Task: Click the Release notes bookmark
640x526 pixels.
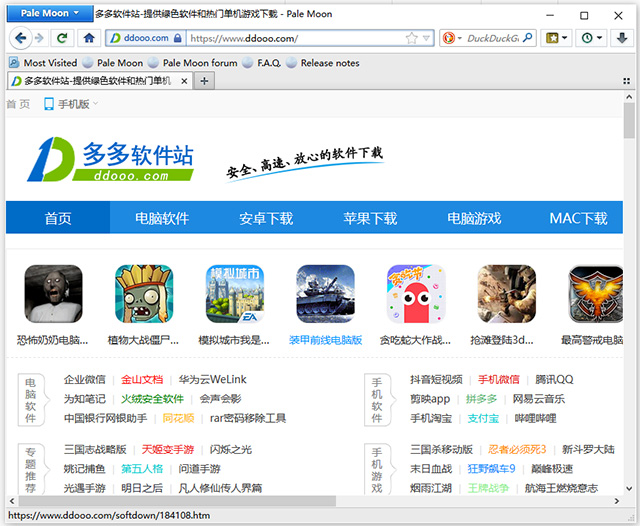Action: tap(322, 62)
